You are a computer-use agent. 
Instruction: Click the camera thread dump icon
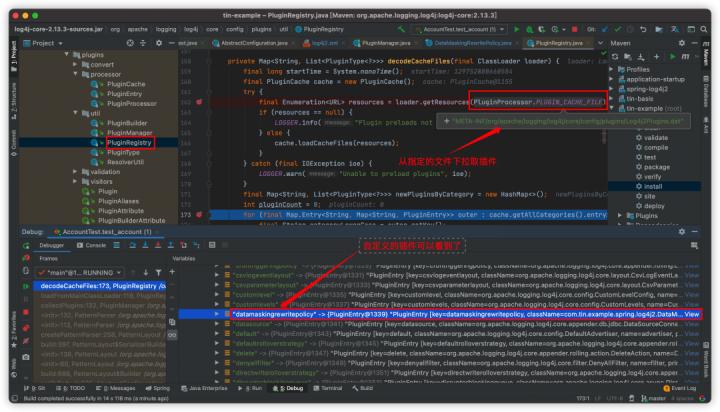[x=26, y=356]
